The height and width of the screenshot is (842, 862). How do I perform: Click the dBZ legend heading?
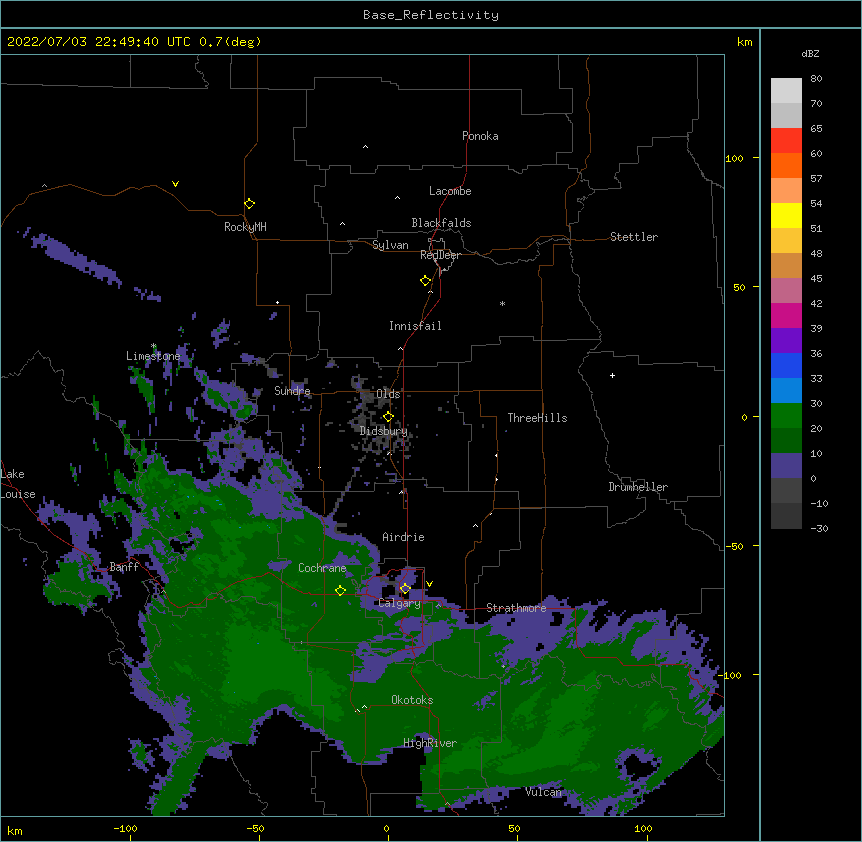tap(810, 53)
